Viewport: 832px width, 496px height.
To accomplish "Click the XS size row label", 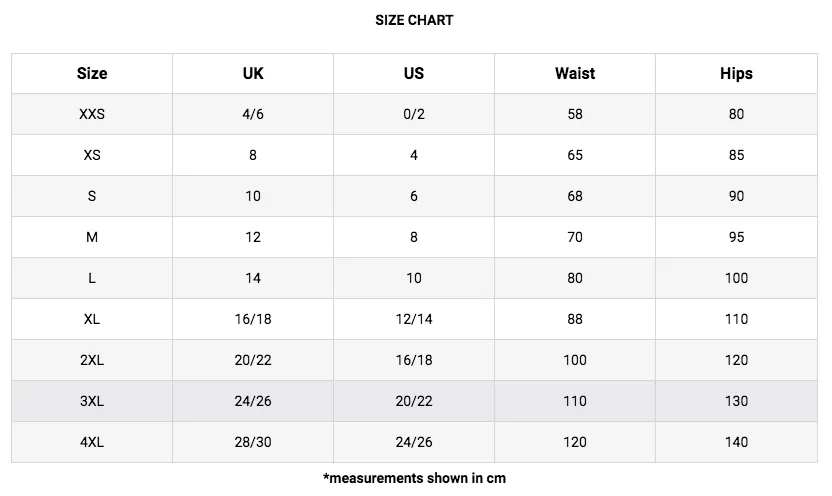I will [92, 155].
